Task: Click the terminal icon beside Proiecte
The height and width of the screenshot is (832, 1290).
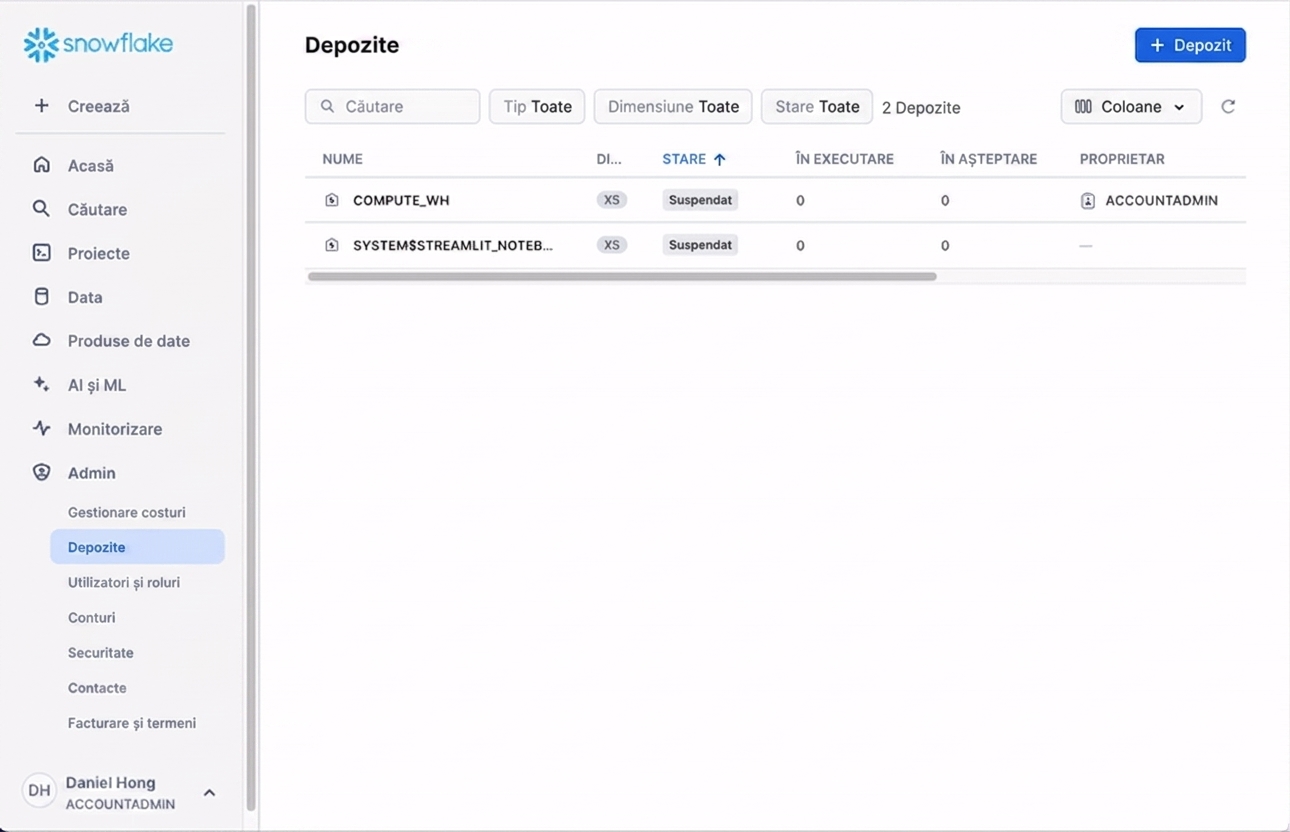Action: 41,253
